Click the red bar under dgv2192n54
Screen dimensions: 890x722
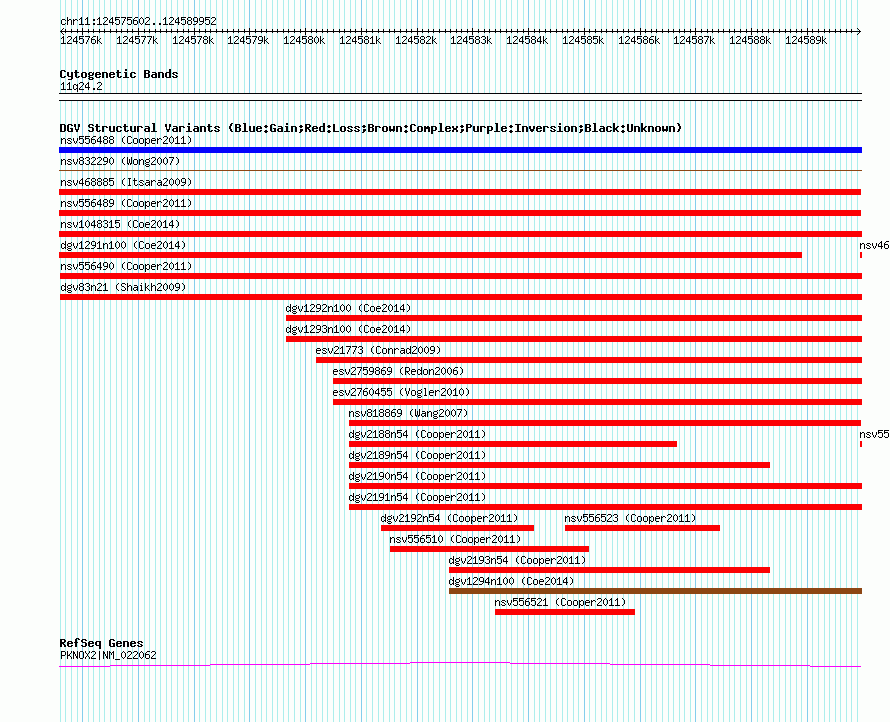(x=457, y=528)
